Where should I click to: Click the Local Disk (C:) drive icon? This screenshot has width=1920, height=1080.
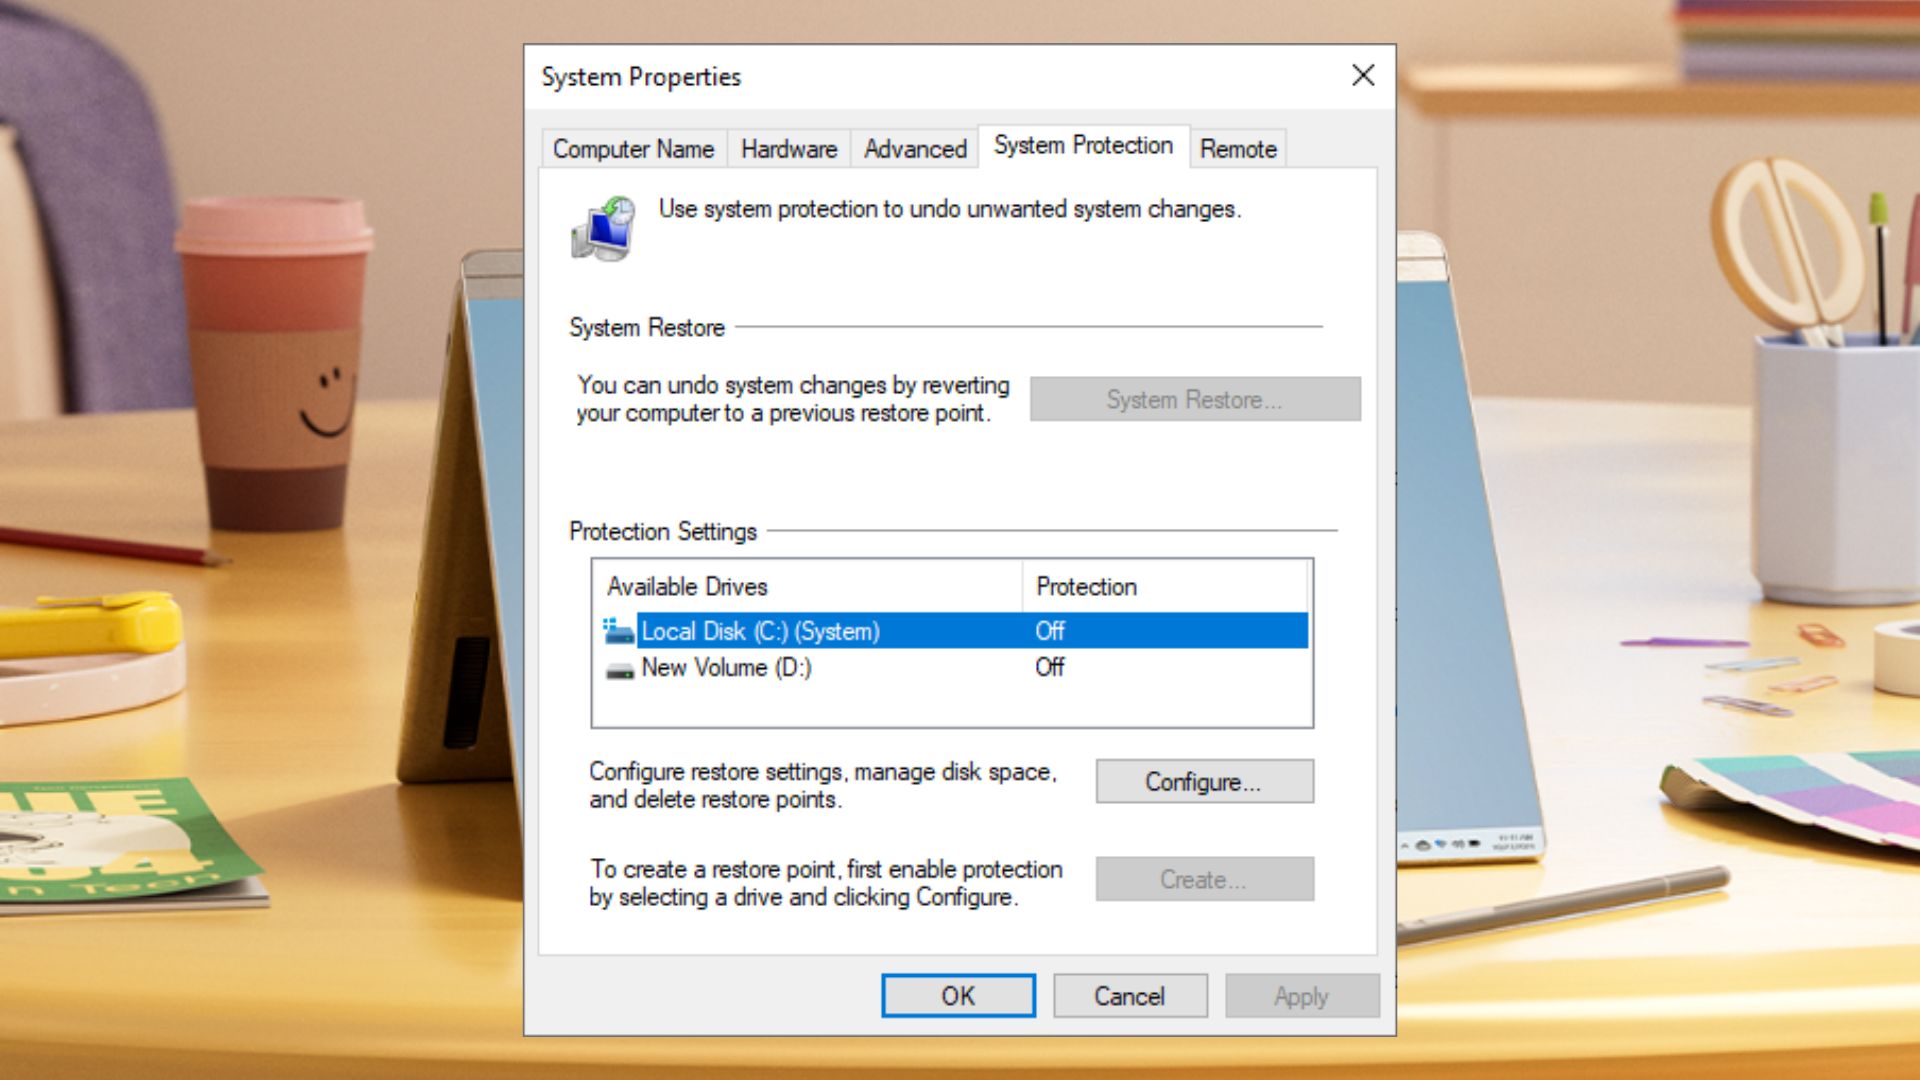coord(619,631)
